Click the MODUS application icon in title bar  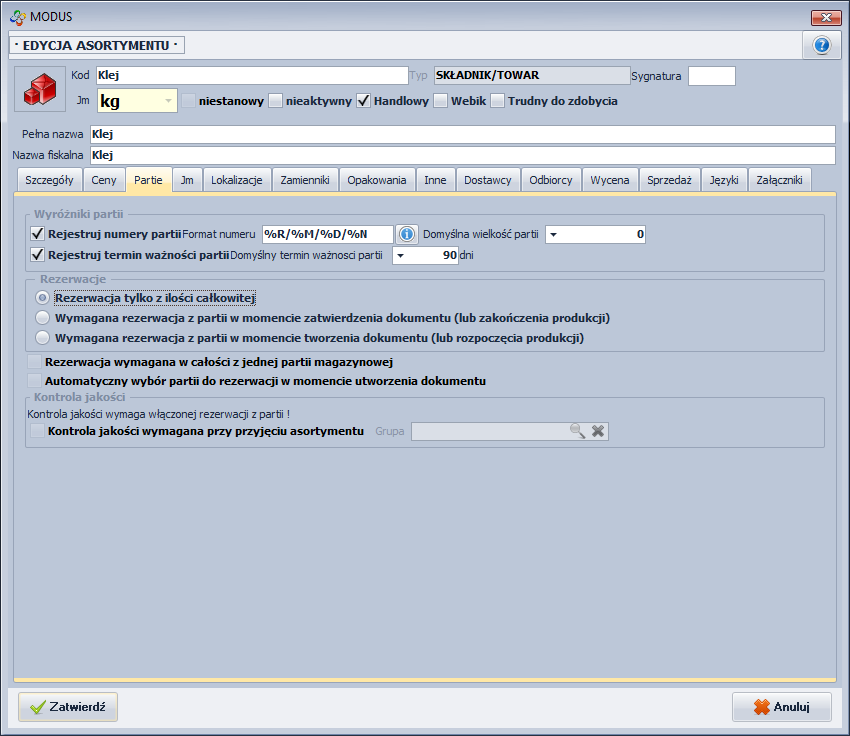[x=16, y=16]
